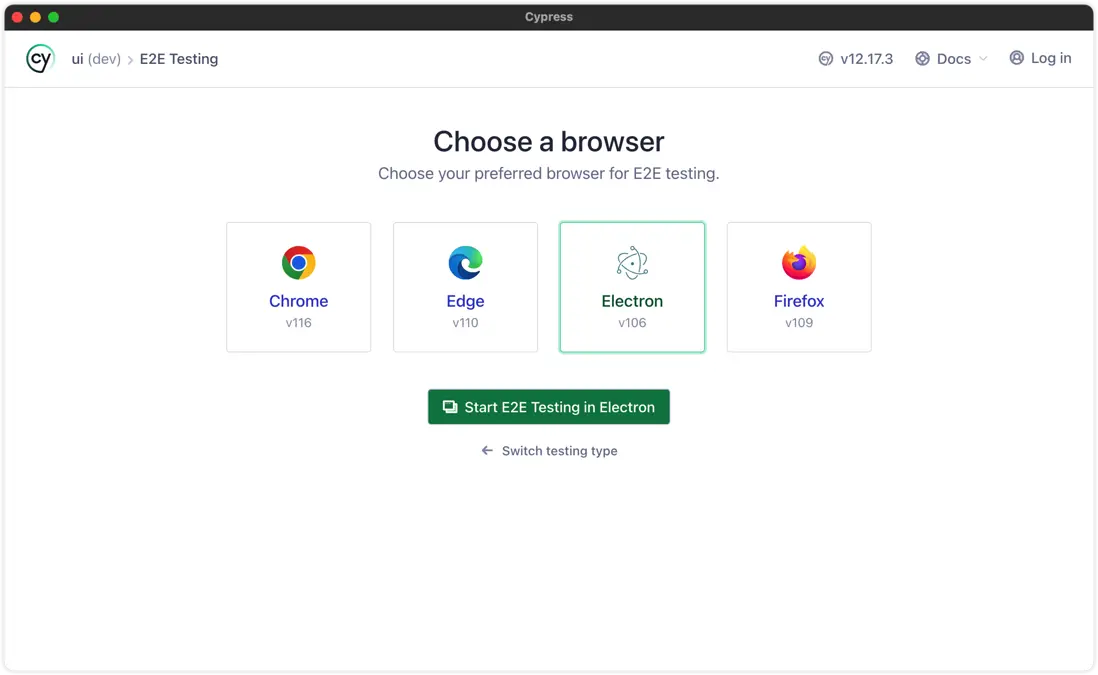
Task: Select the Electron atom icon
Action: coord(632,263)
